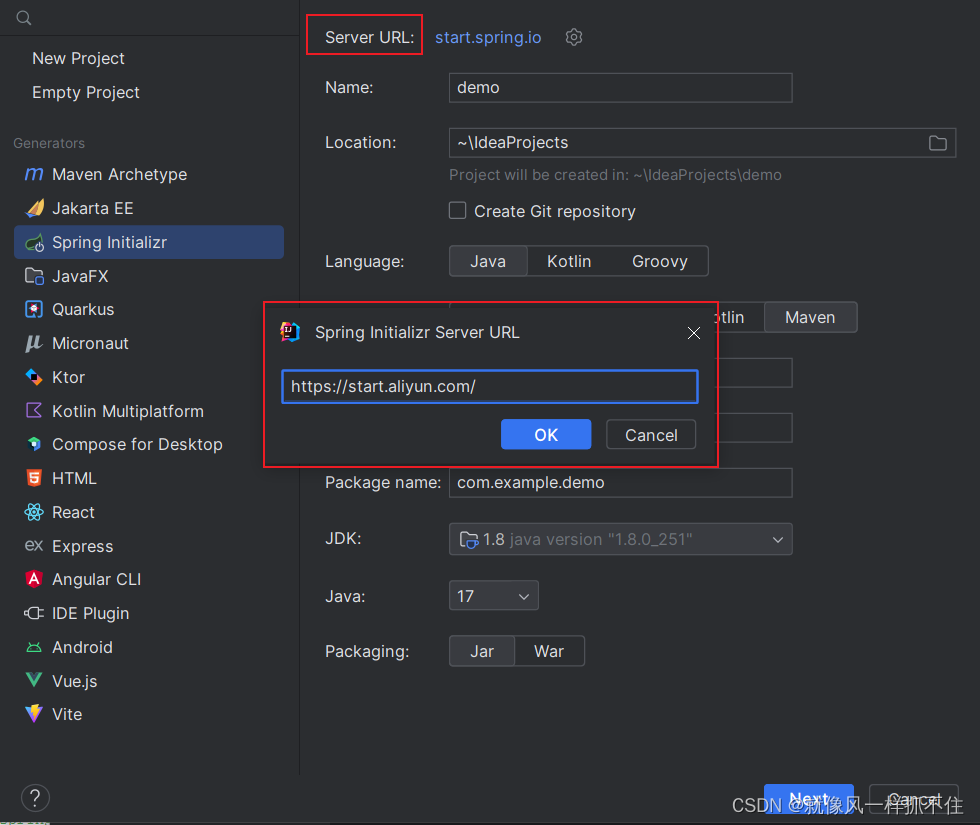Select War packaging option

tap(549, 651)
